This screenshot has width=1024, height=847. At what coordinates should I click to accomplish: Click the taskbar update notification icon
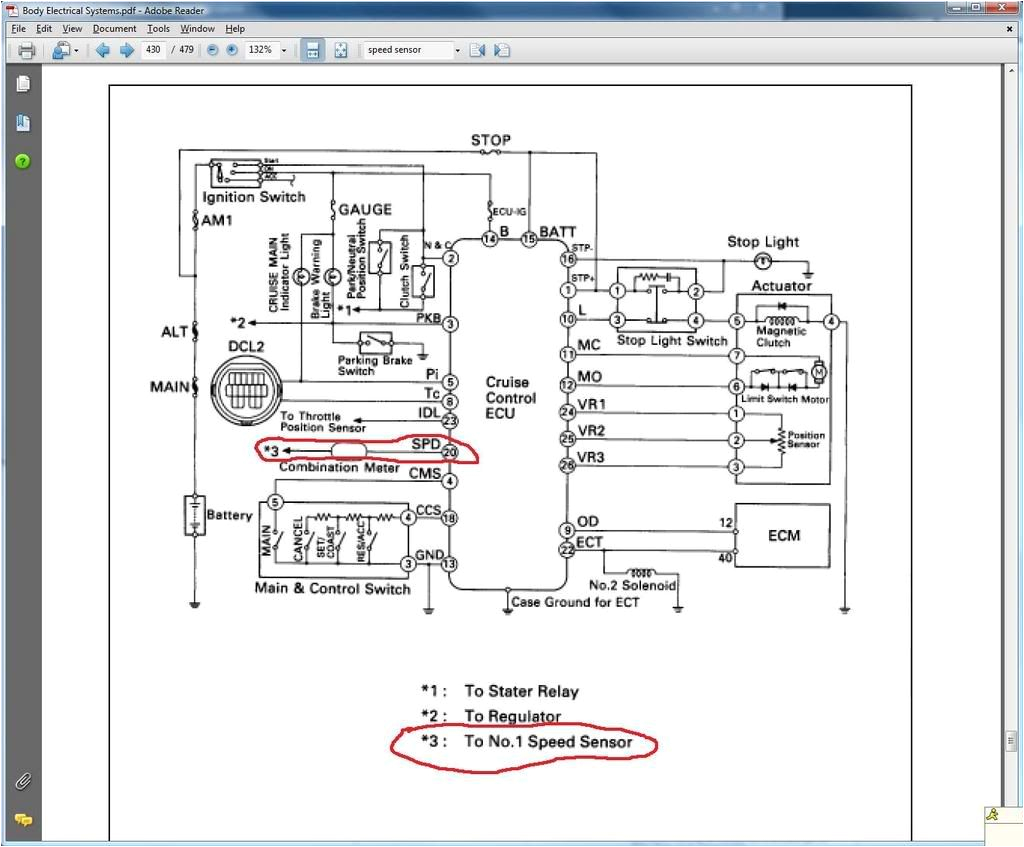tap(992, 815)
